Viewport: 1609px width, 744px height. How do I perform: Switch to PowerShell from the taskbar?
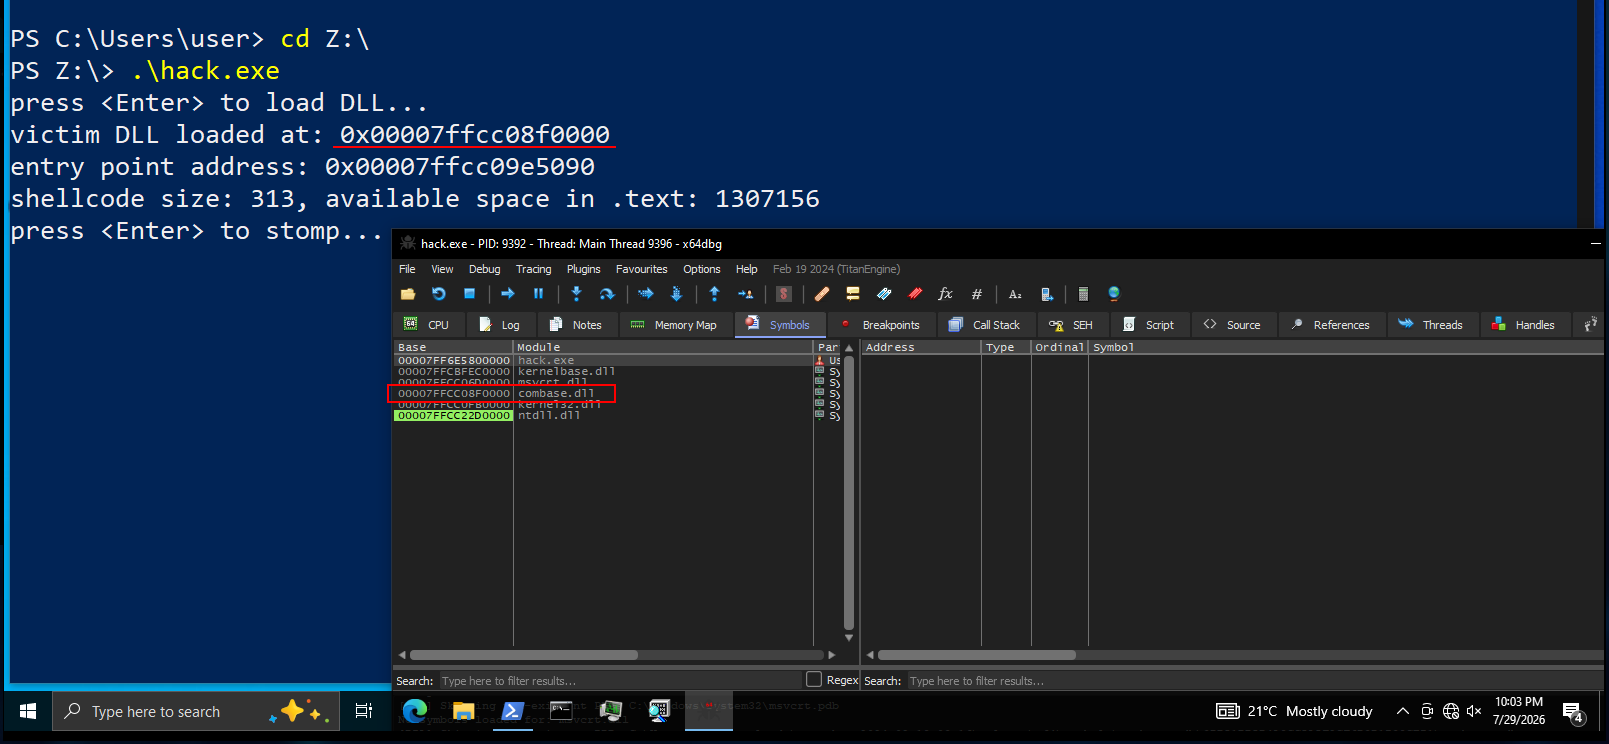[x=512, y=711]
